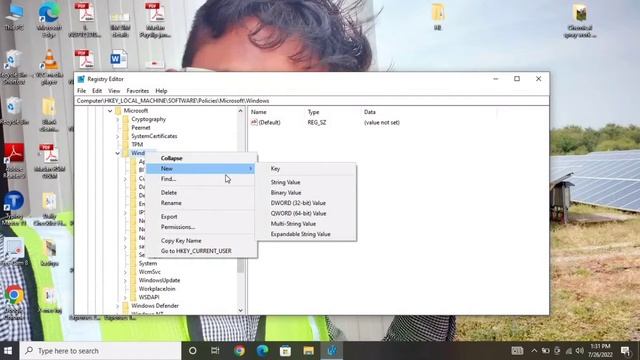Expand the Windows Defender tree node
This screenshot has height=360, width=640.
[118, 306]
